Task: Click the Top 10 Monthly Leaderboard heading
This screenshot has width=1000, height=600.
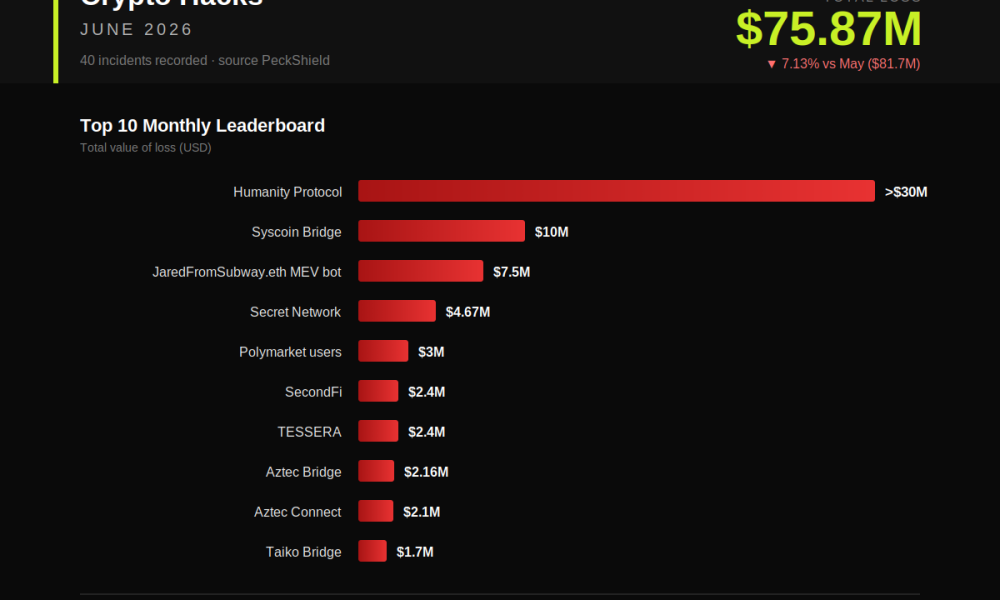Action: tap(202, 126)
